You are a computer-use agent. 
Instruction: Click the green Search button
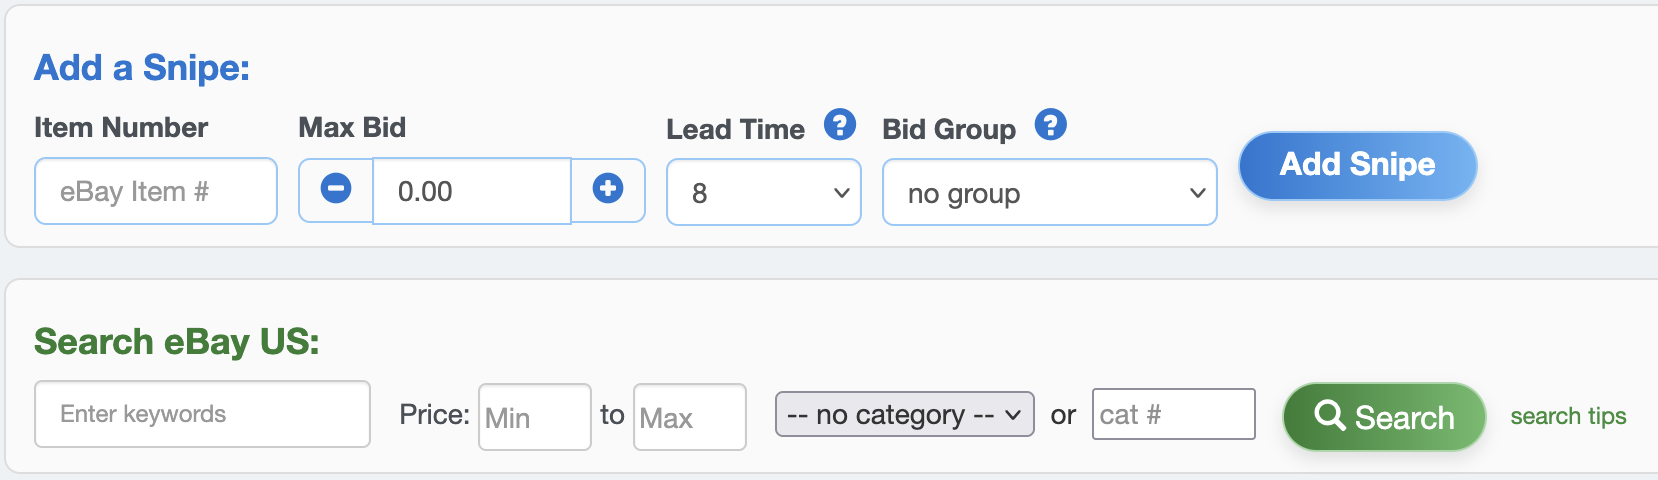pos(1384,416)
